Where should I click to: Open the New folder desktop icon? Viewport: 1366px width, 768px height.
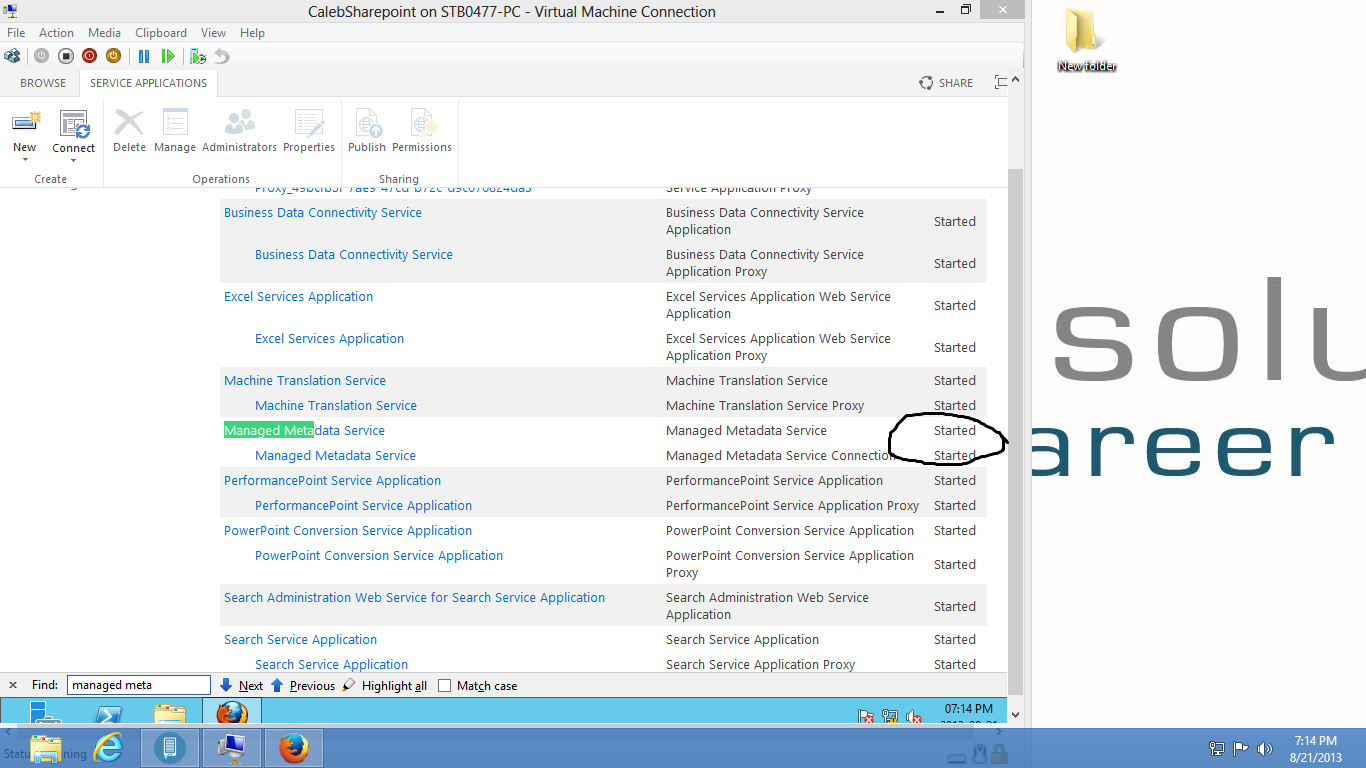pyautogui.click(x=1086, y=40)
